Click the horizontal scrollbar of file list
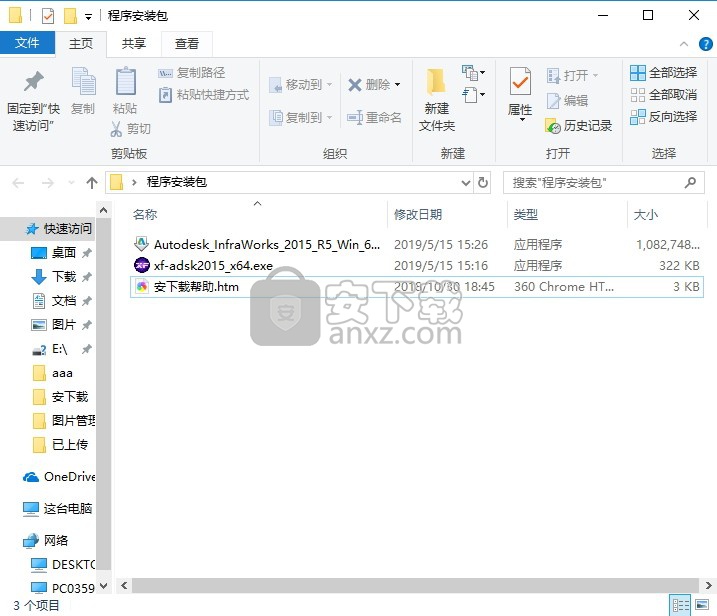Image resolution: width=717 pixels, height=616 pixels. pyautogui.click(x=415, y=585)
